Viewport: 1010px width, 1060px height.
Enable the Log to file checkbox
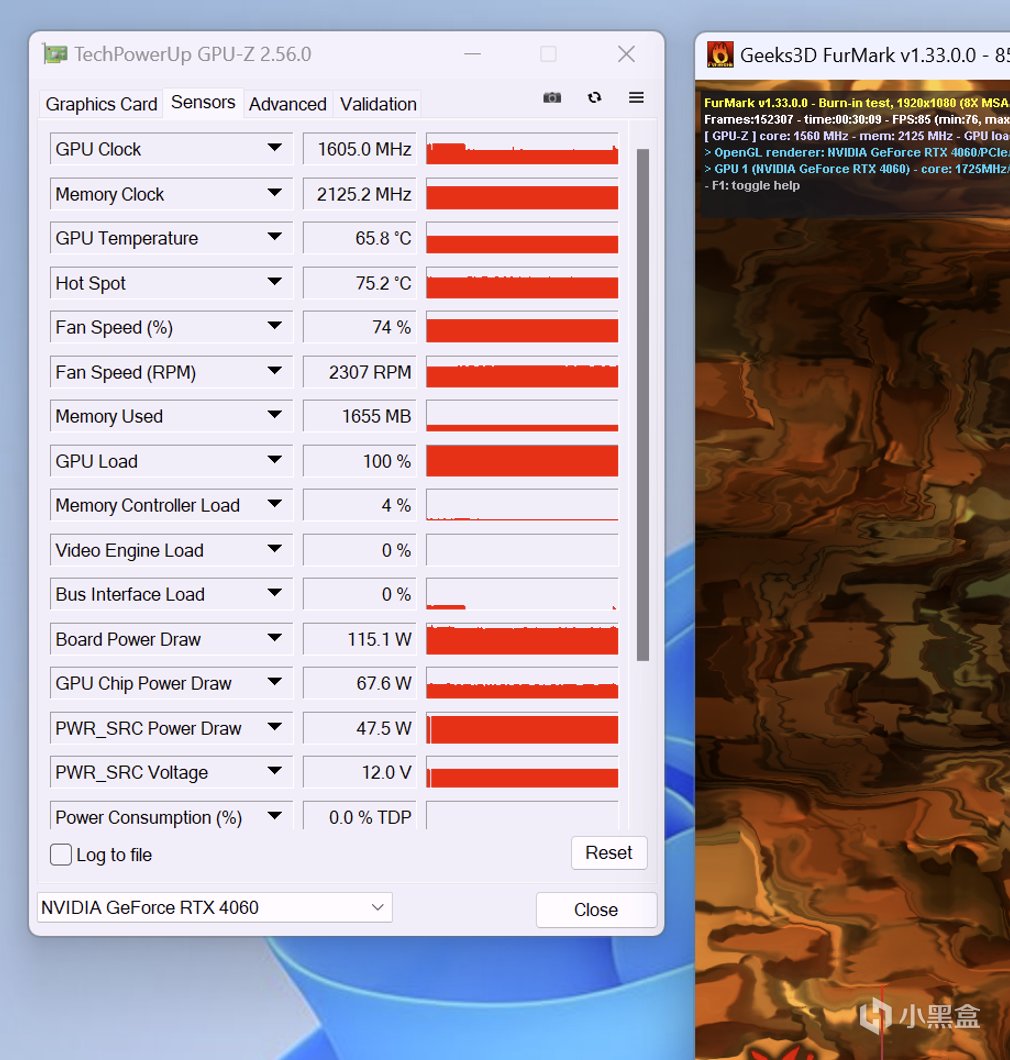click(x=61, y=854)
